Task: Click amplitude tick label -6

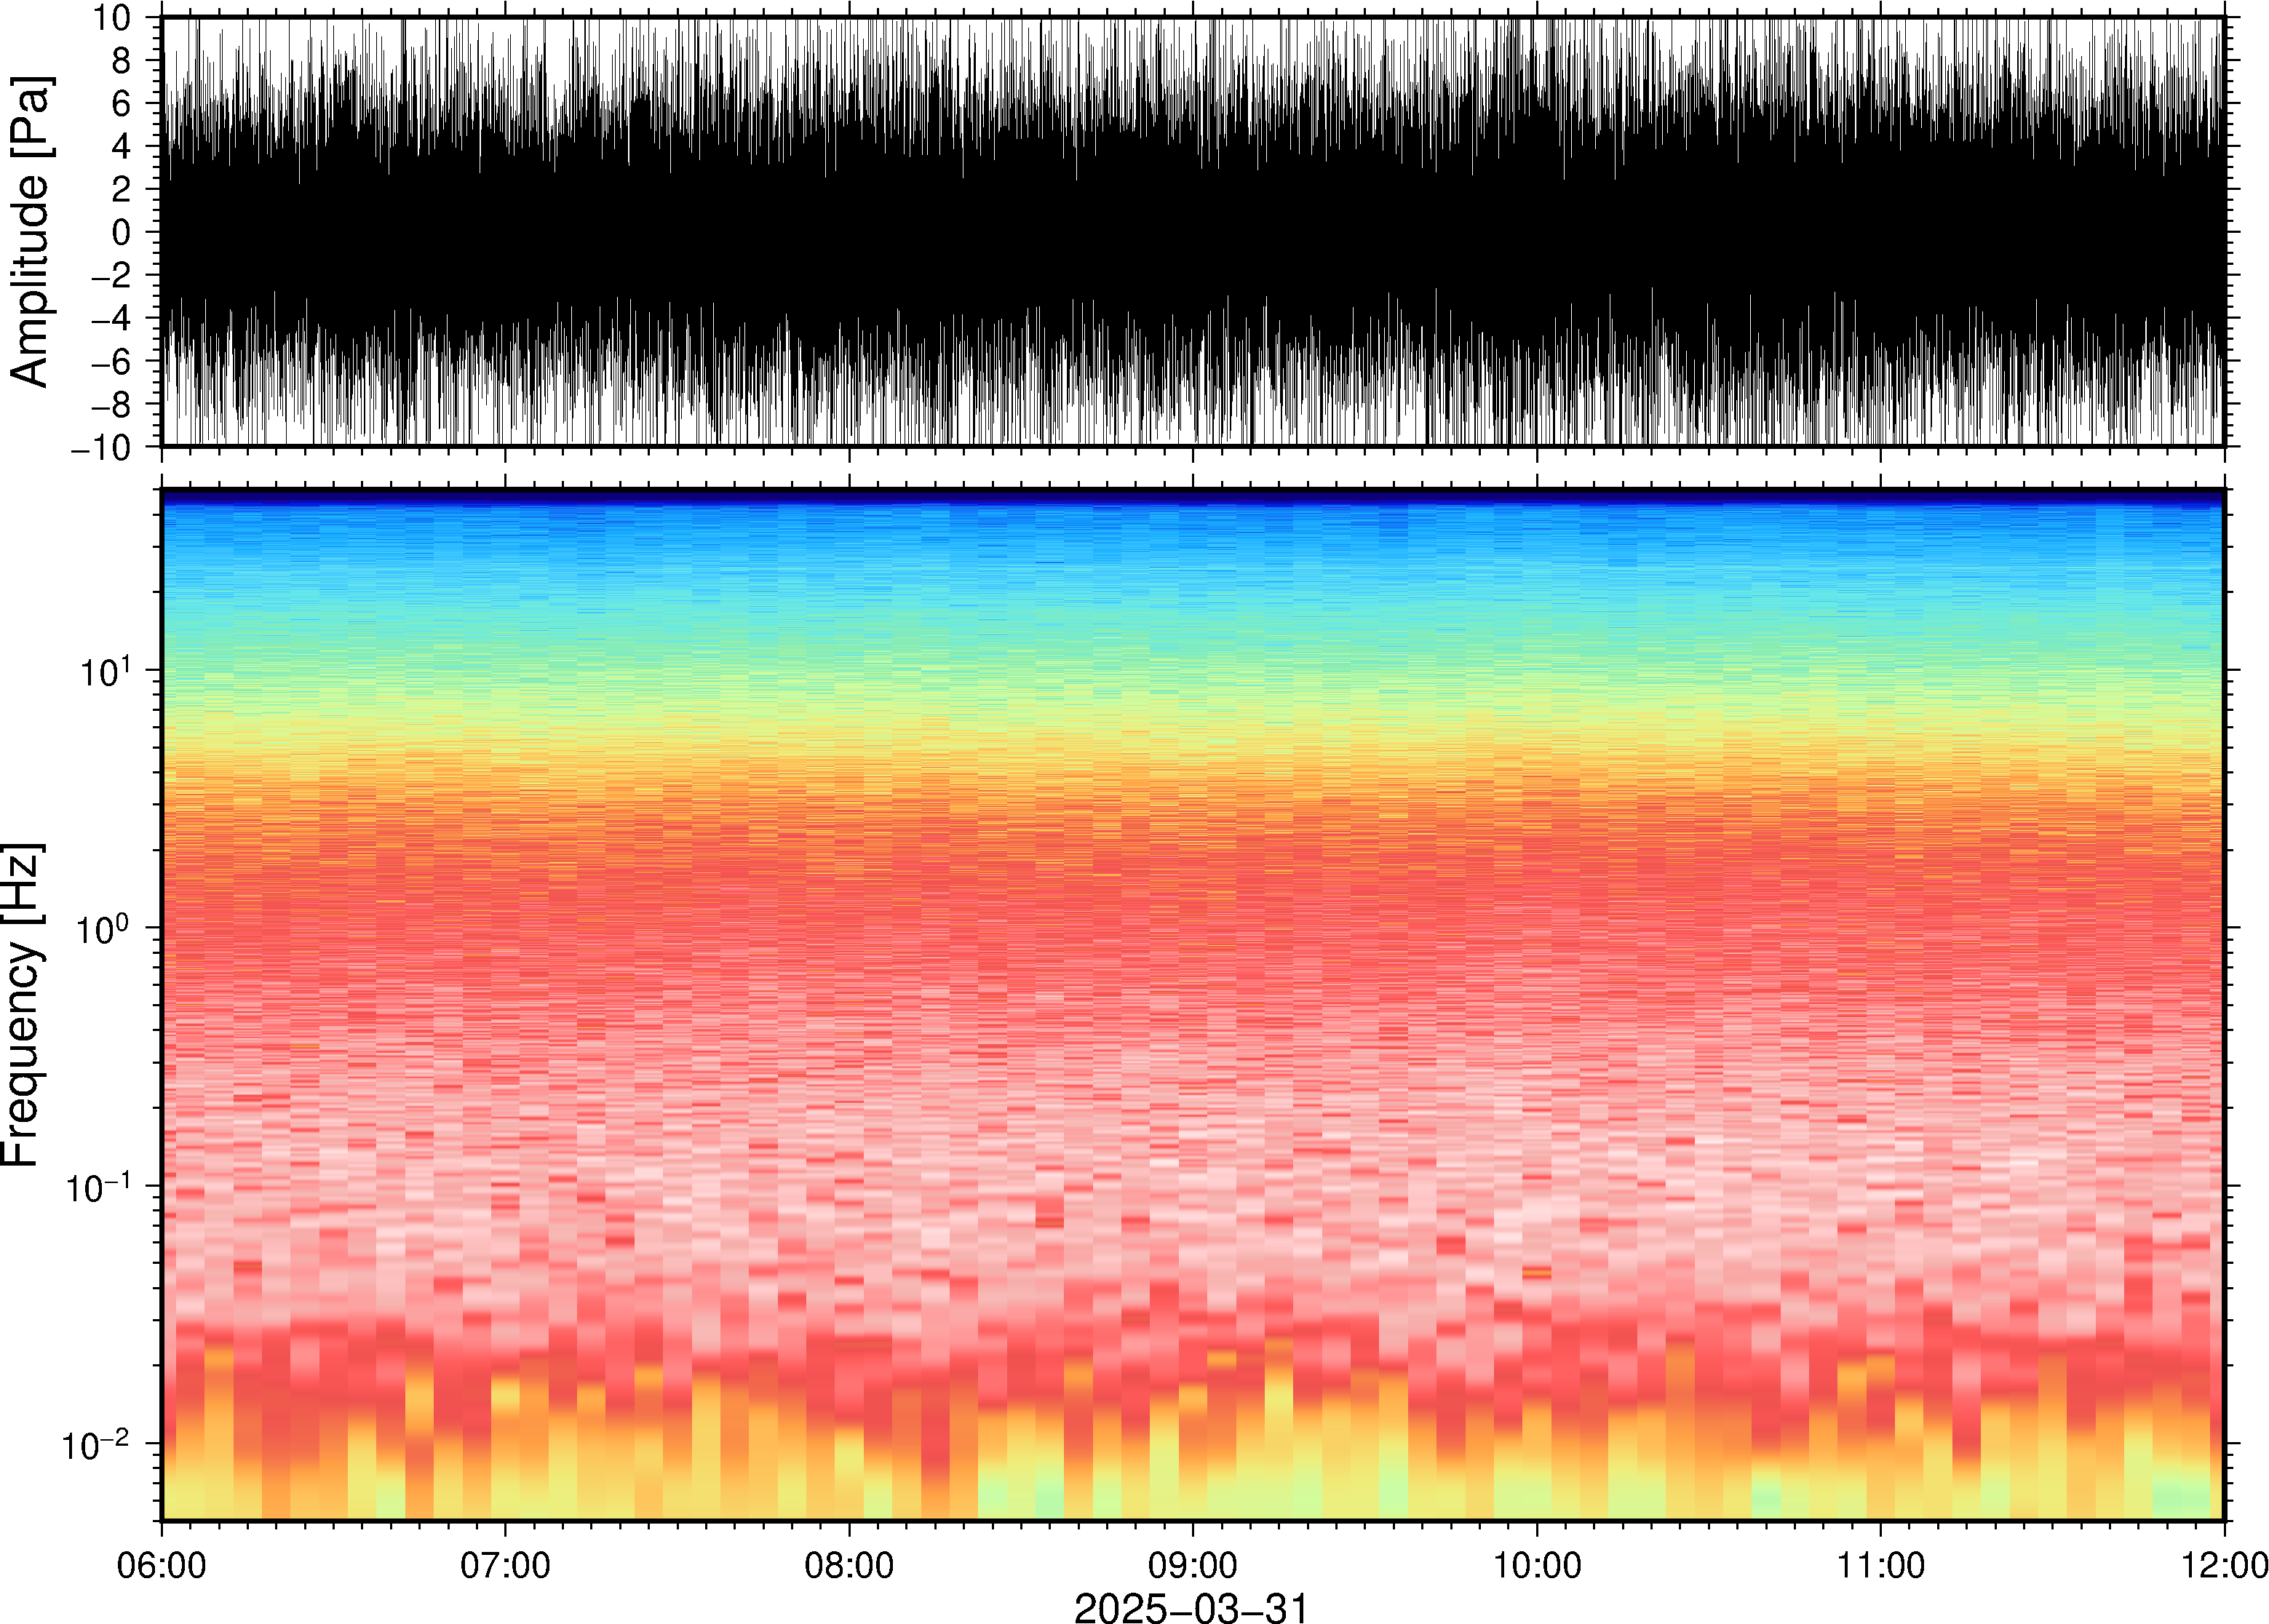Action: pos(112,361)
